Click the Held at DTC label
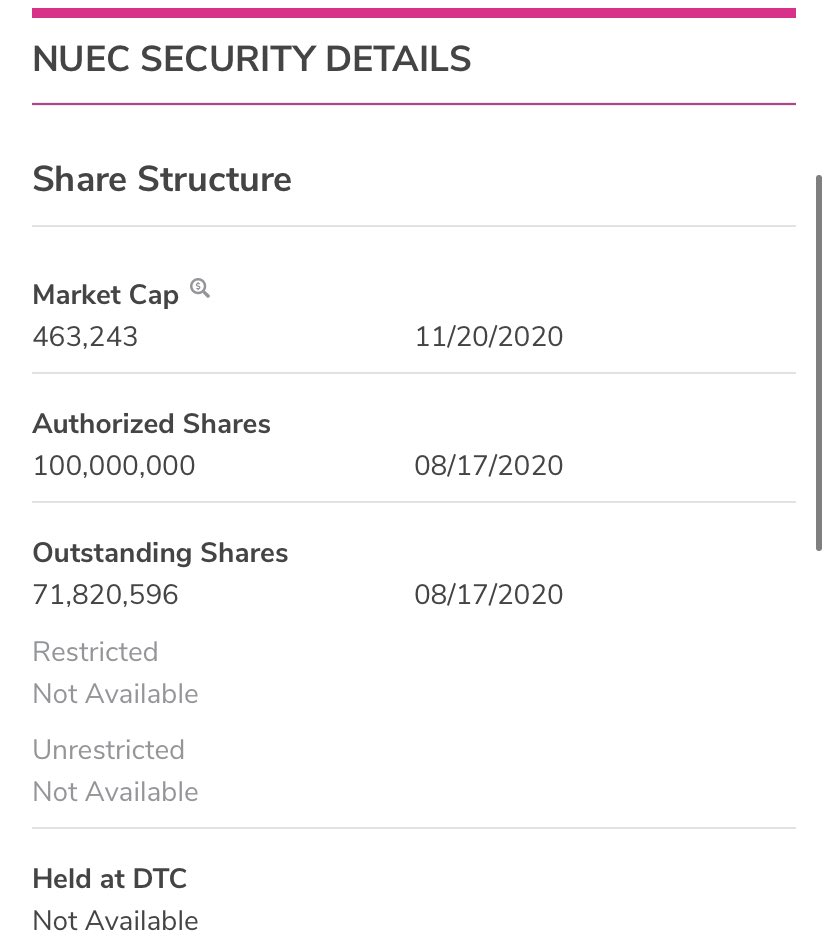The height and width of the screenshot is (944, 828). [110, 878]
